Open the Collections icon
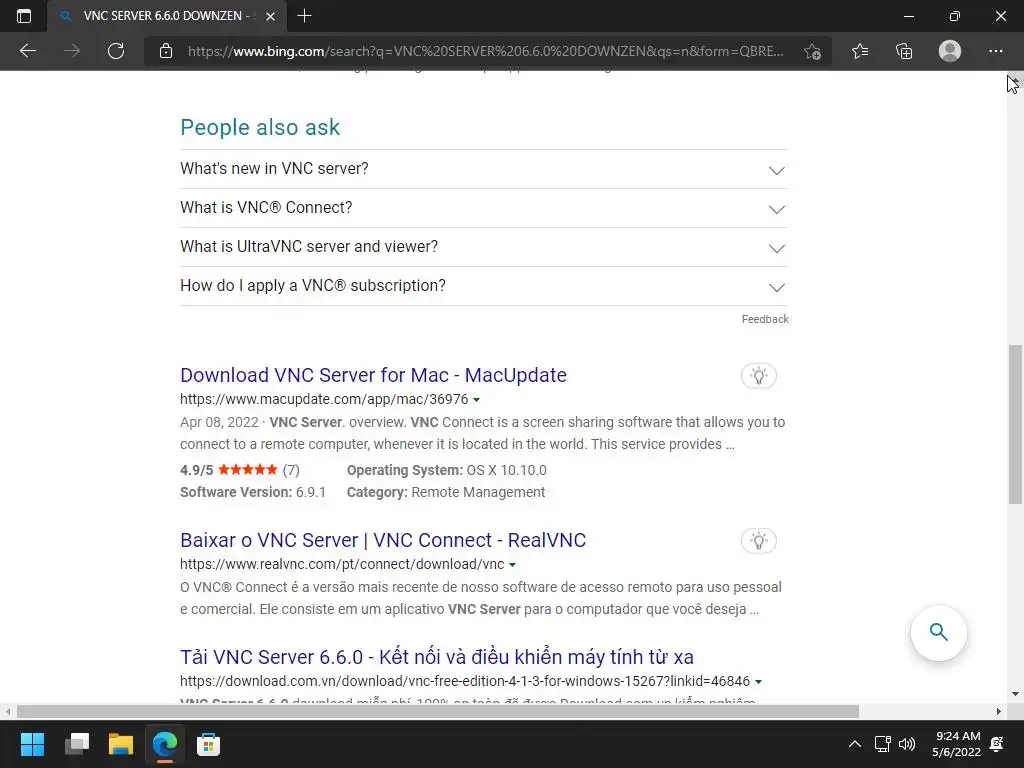The image size is (1024, 768). click(904, 51)
